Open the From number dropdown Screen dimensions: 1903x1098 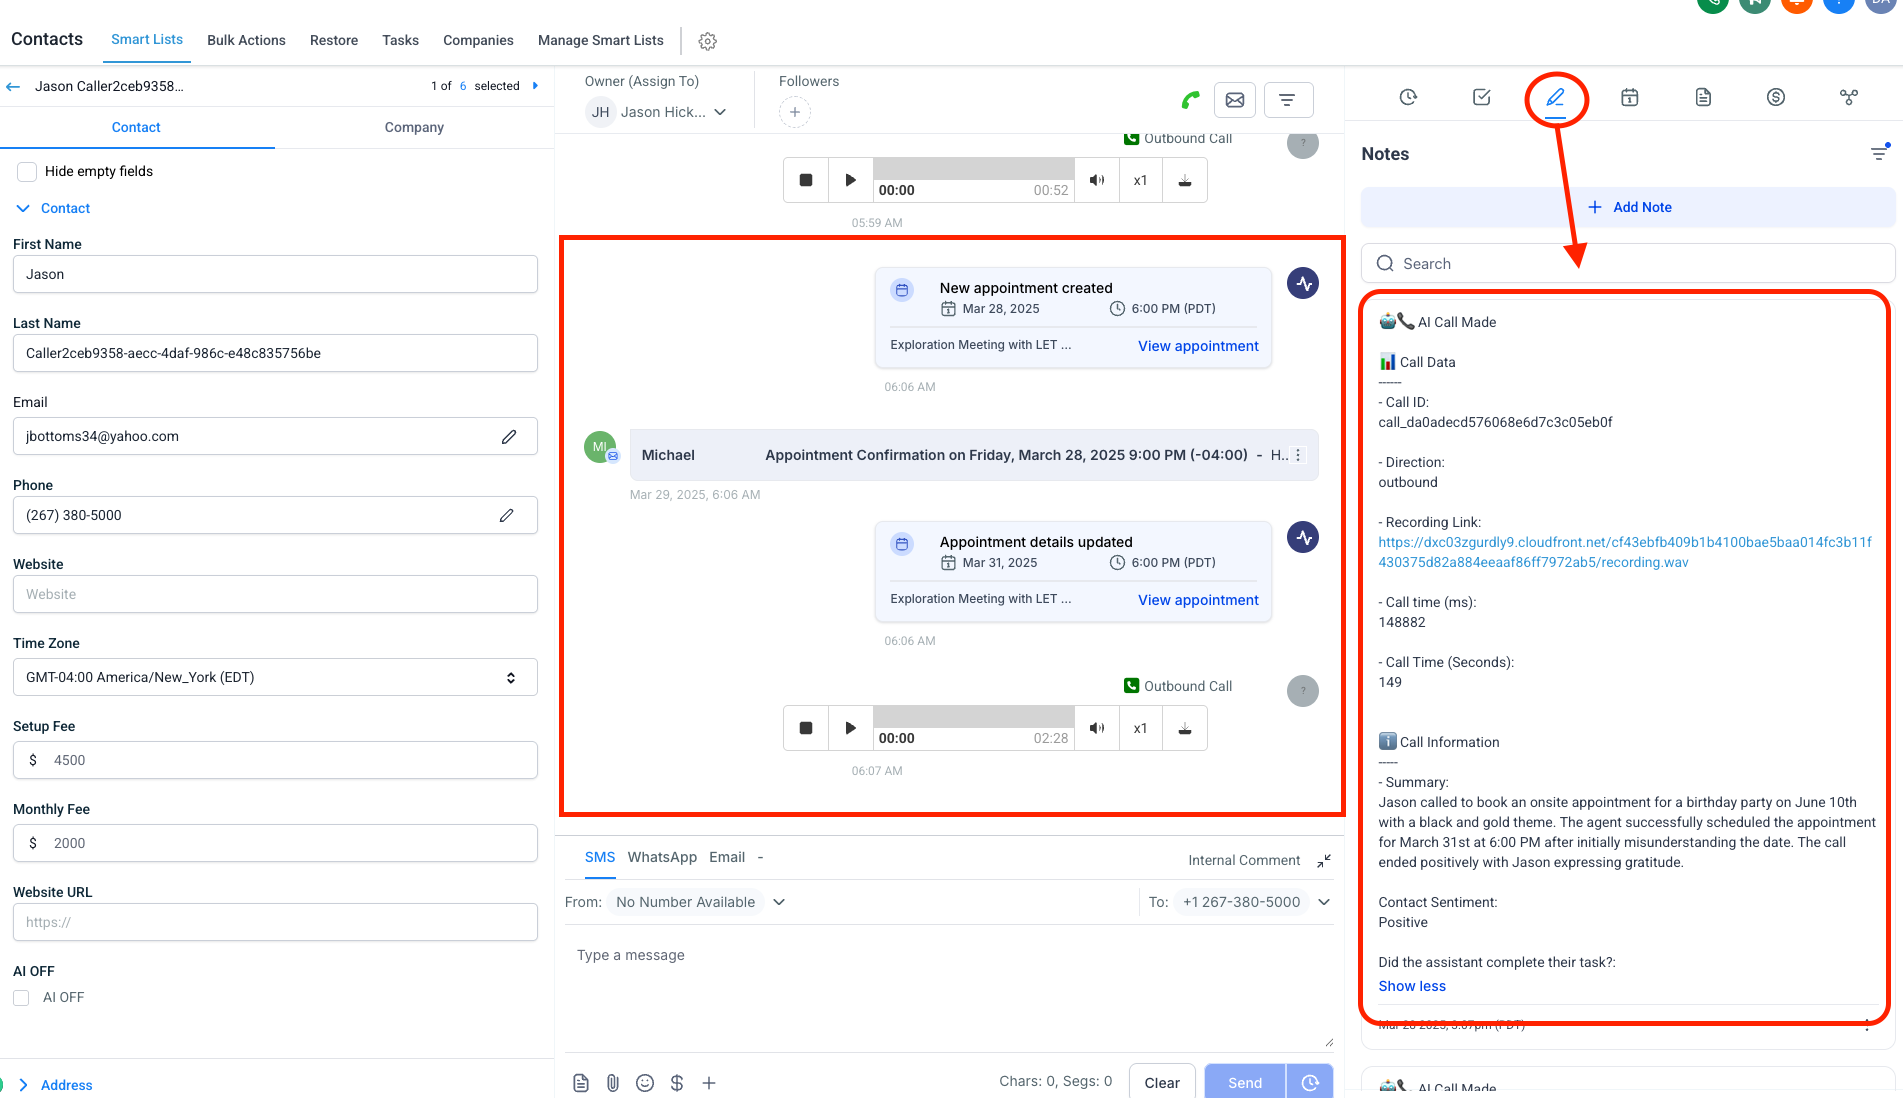pos(779,902)
